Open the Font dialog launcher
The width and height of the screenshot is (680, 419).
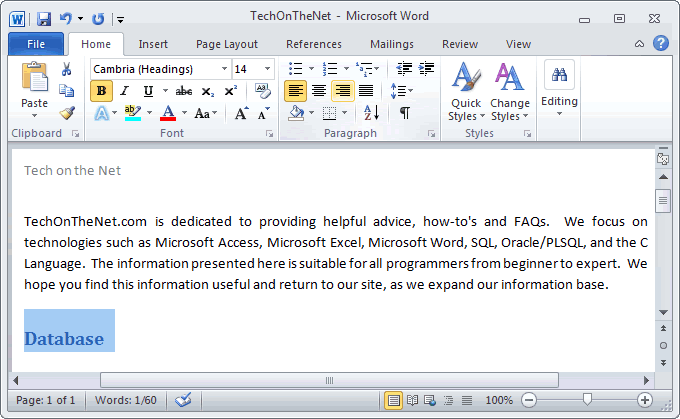pos(269,134)
